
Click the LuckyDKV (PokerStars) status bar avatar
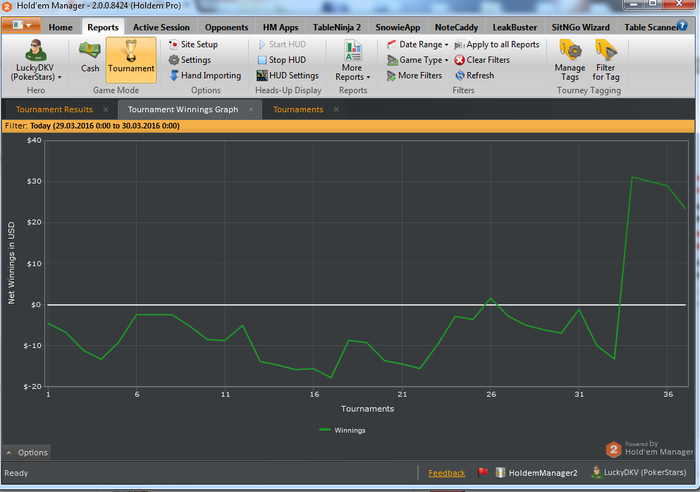(596, 472)
